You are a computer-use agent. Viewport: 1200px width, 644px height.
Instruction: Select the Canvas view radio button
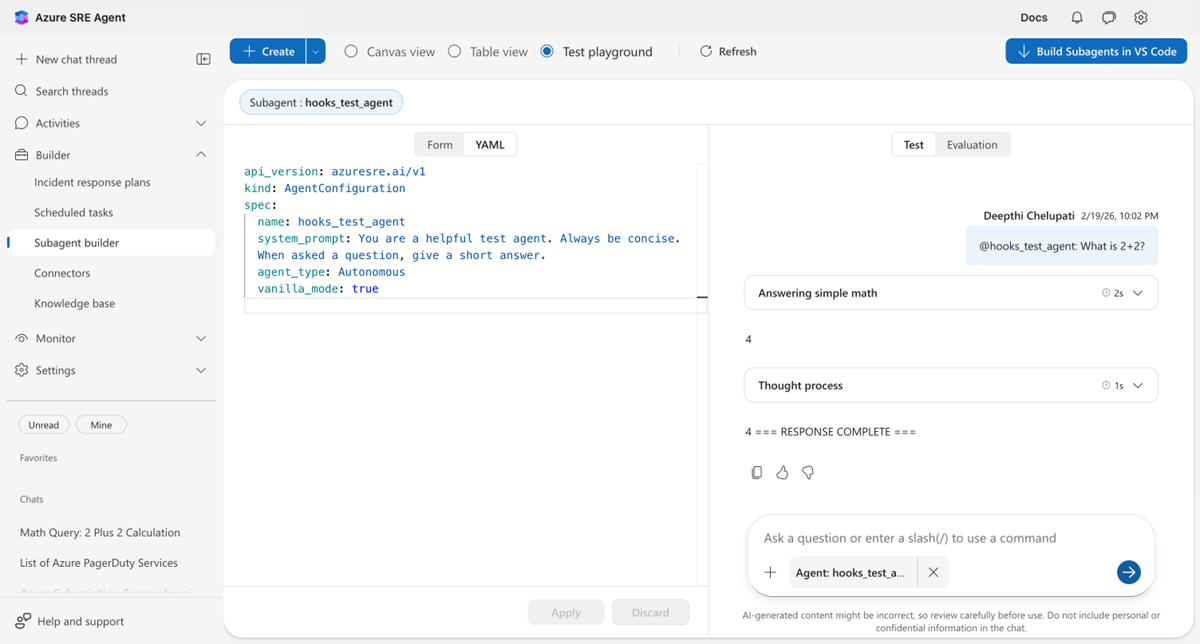(x=351, y=52)
